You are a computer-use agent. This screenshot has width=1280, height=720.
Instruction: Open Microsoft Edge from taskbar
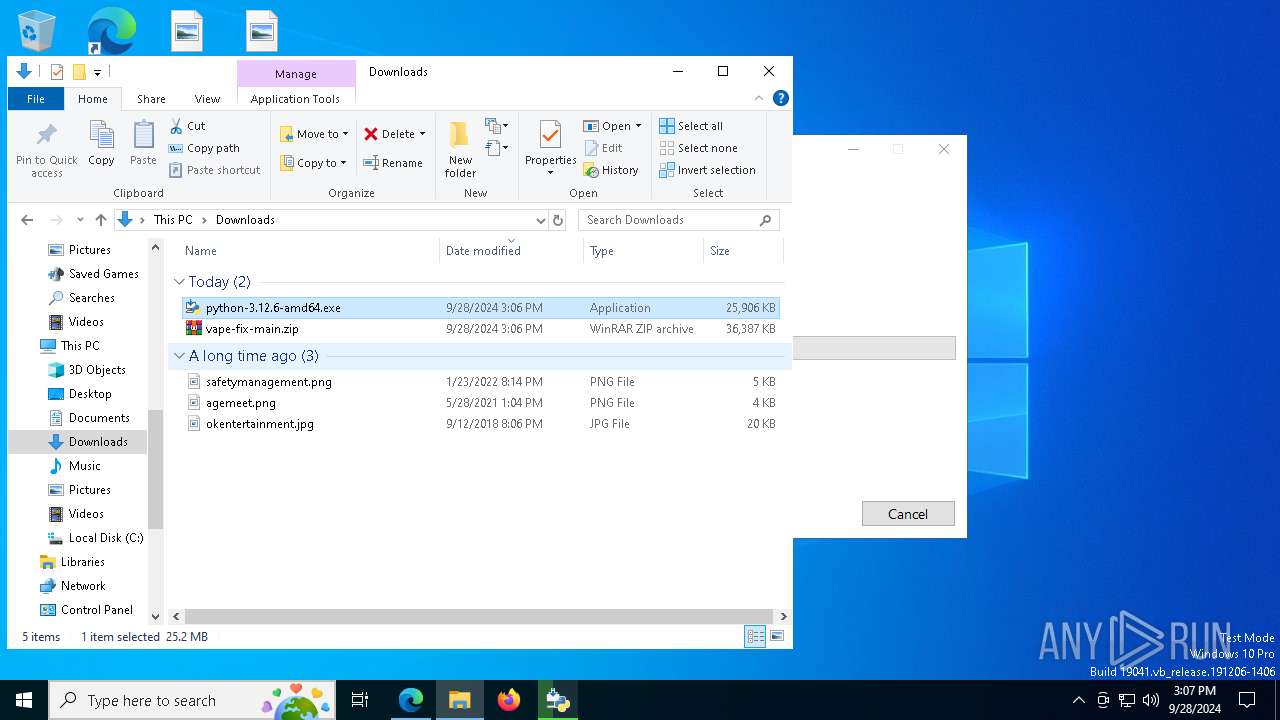point(411,700)
